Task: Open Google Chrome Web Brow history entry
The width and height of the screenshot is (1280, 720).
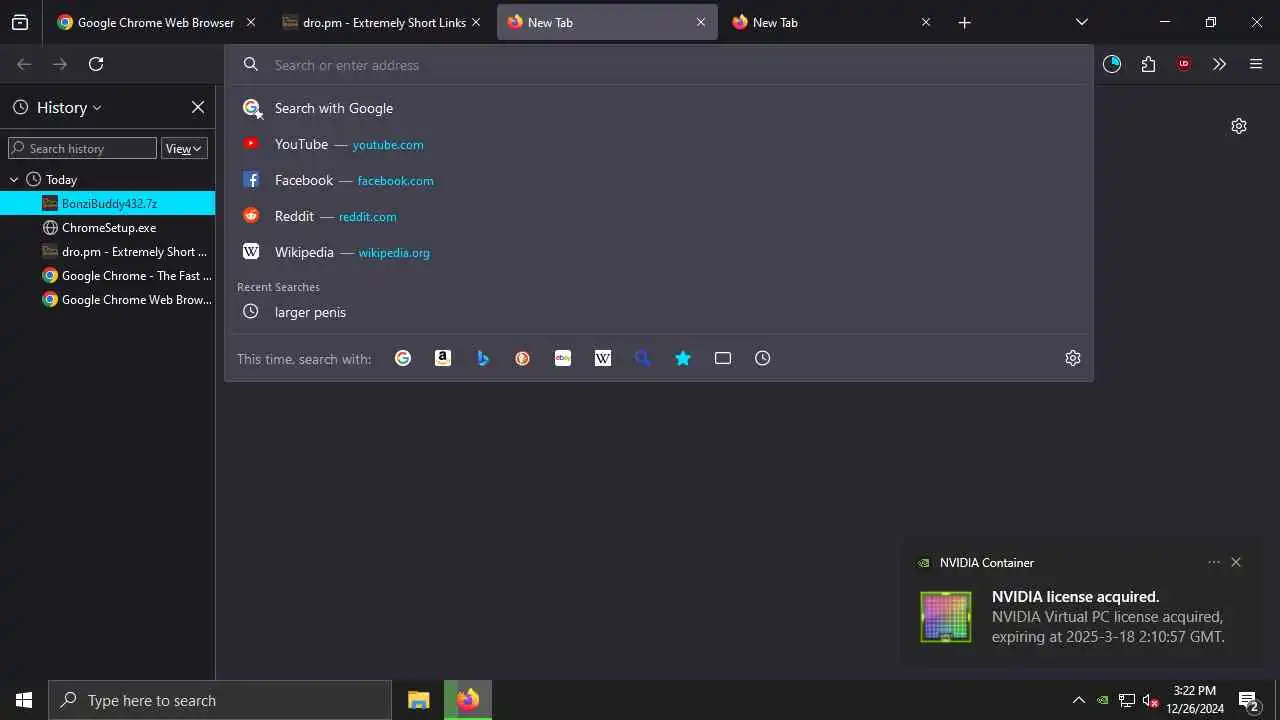Action: (108, 300)
